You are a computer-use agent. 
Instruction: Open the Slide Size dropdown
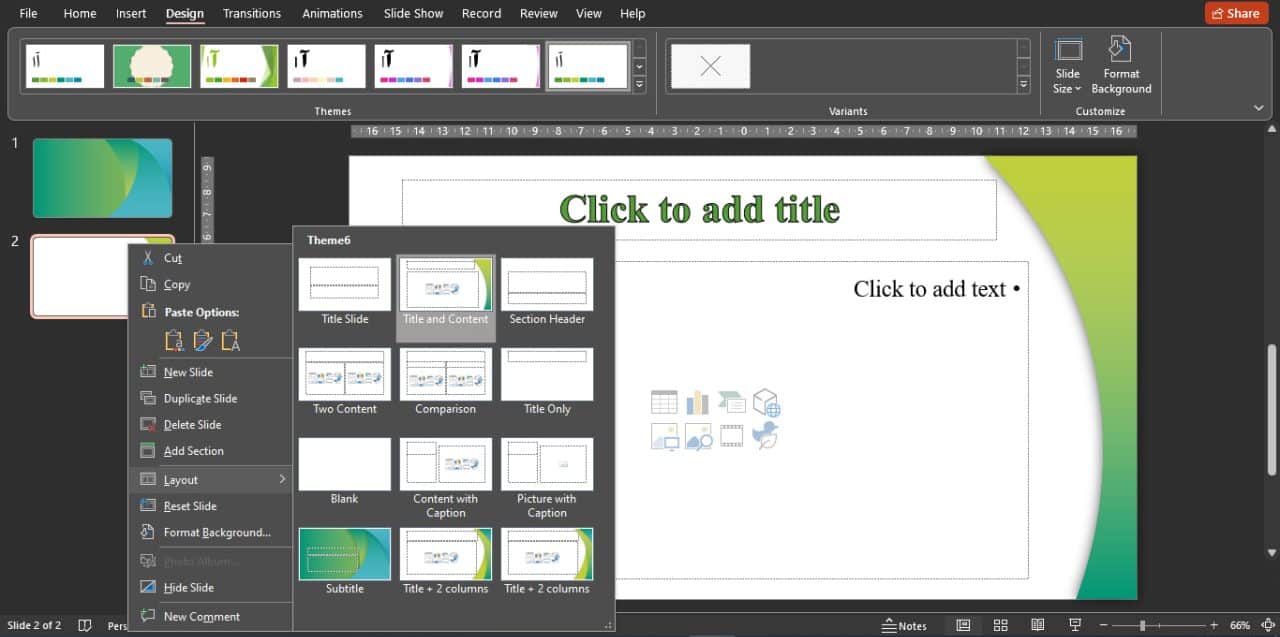(1068, 81)
